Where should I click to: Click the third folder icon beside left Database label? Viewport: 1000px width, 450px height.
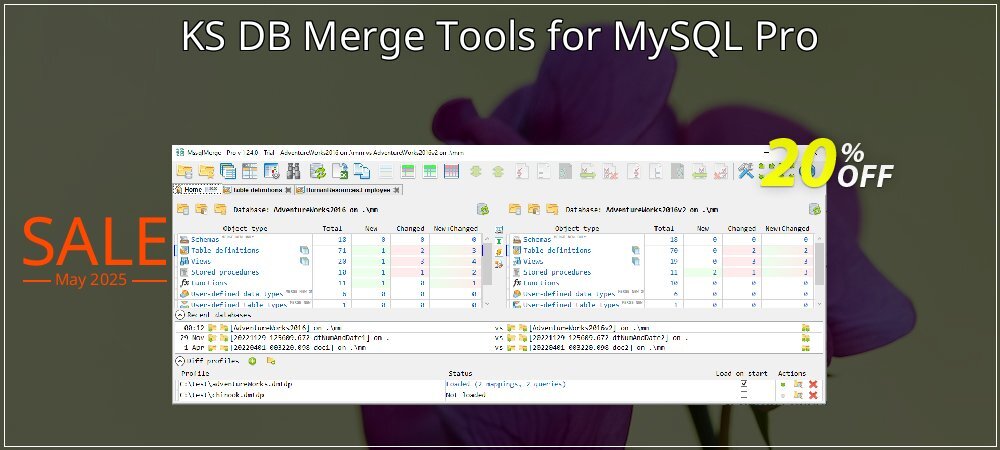220,209
